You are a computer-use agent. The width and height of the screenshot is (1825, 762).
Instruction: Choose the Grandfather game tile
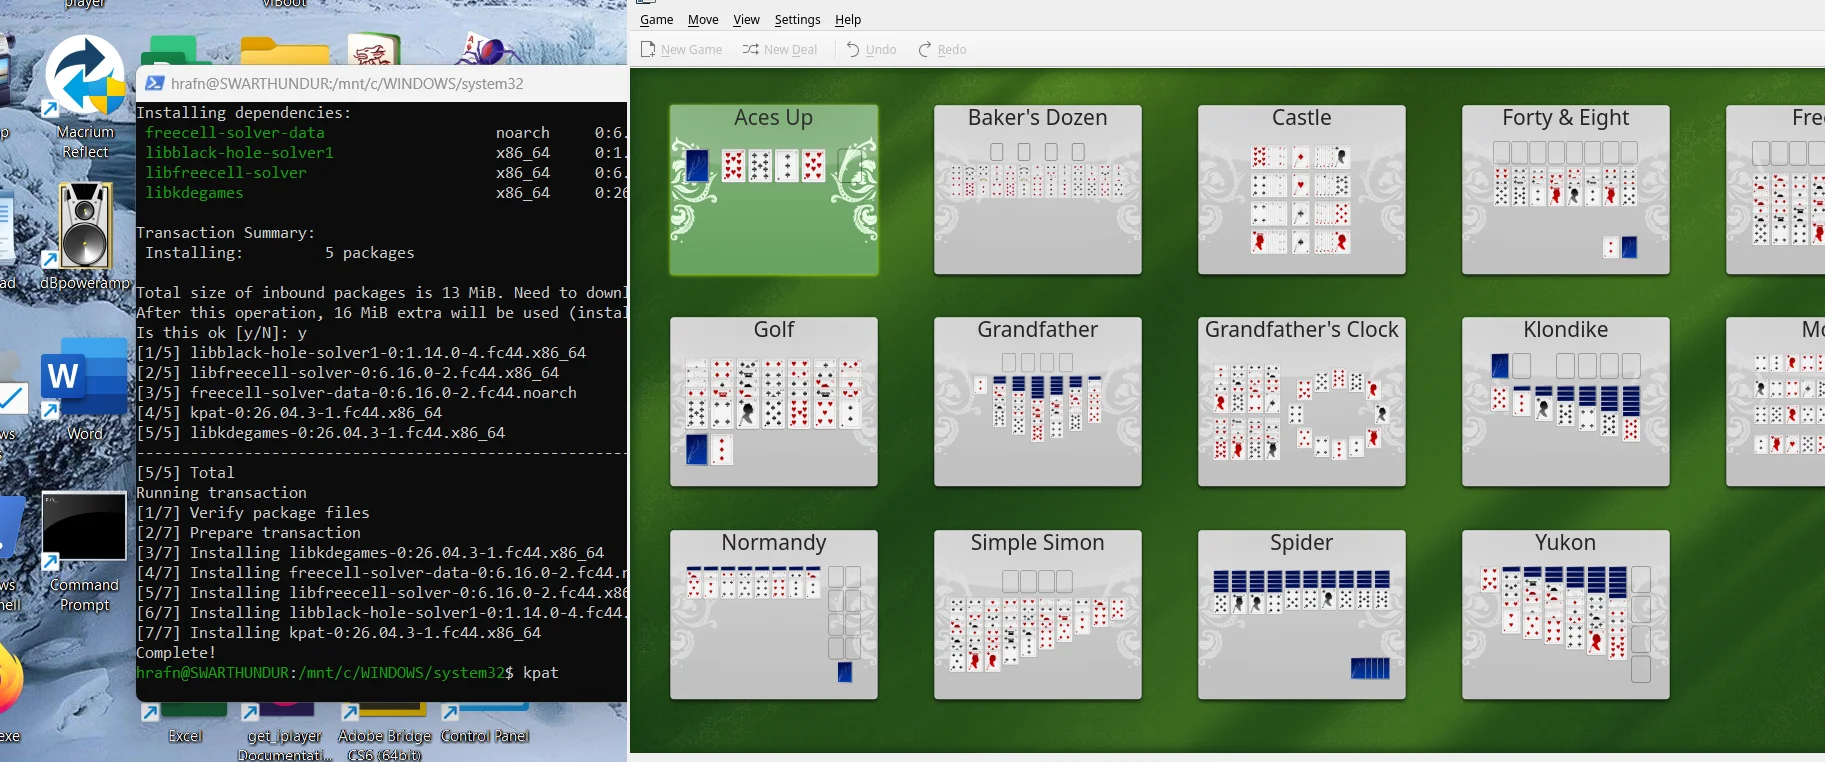[x=1038, y=402]
